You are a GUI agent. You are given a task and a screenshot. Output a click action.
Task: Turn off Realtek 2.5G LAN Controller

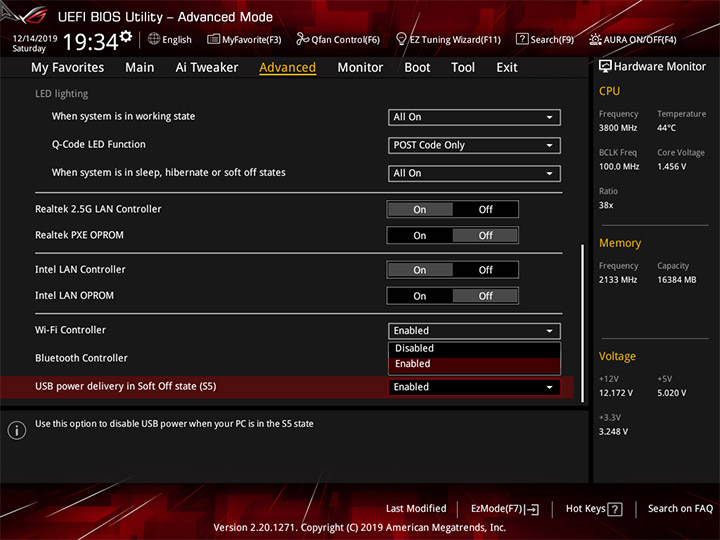click(485, 209)
